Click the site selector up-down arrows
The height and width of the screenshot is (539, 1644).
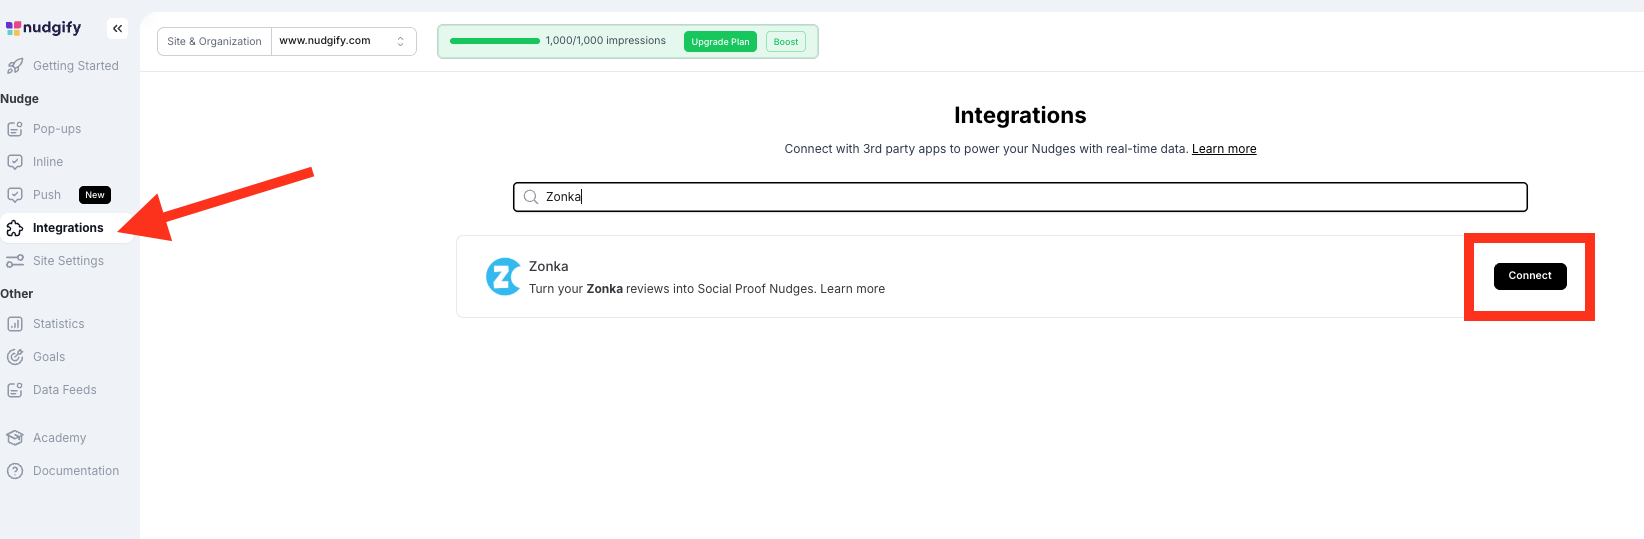400,41
